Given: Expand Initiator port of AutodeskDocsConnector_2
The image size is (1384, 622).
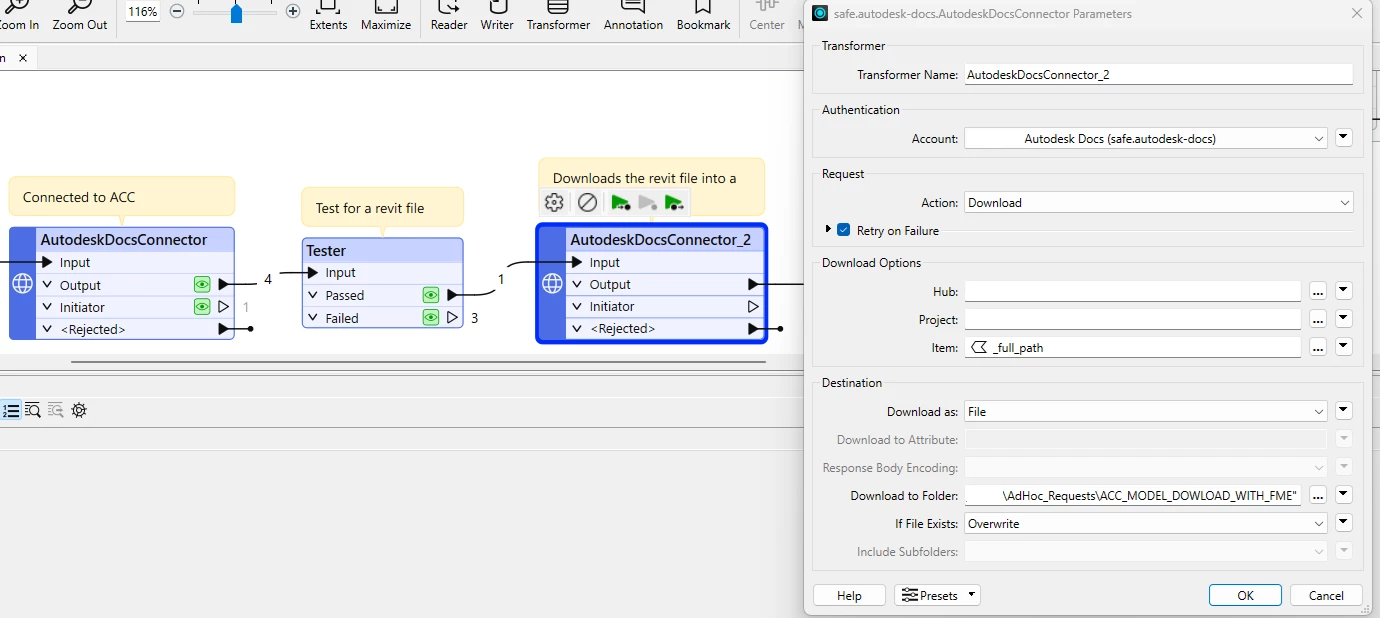Looking at the screenshot, I should pos(577,306).
